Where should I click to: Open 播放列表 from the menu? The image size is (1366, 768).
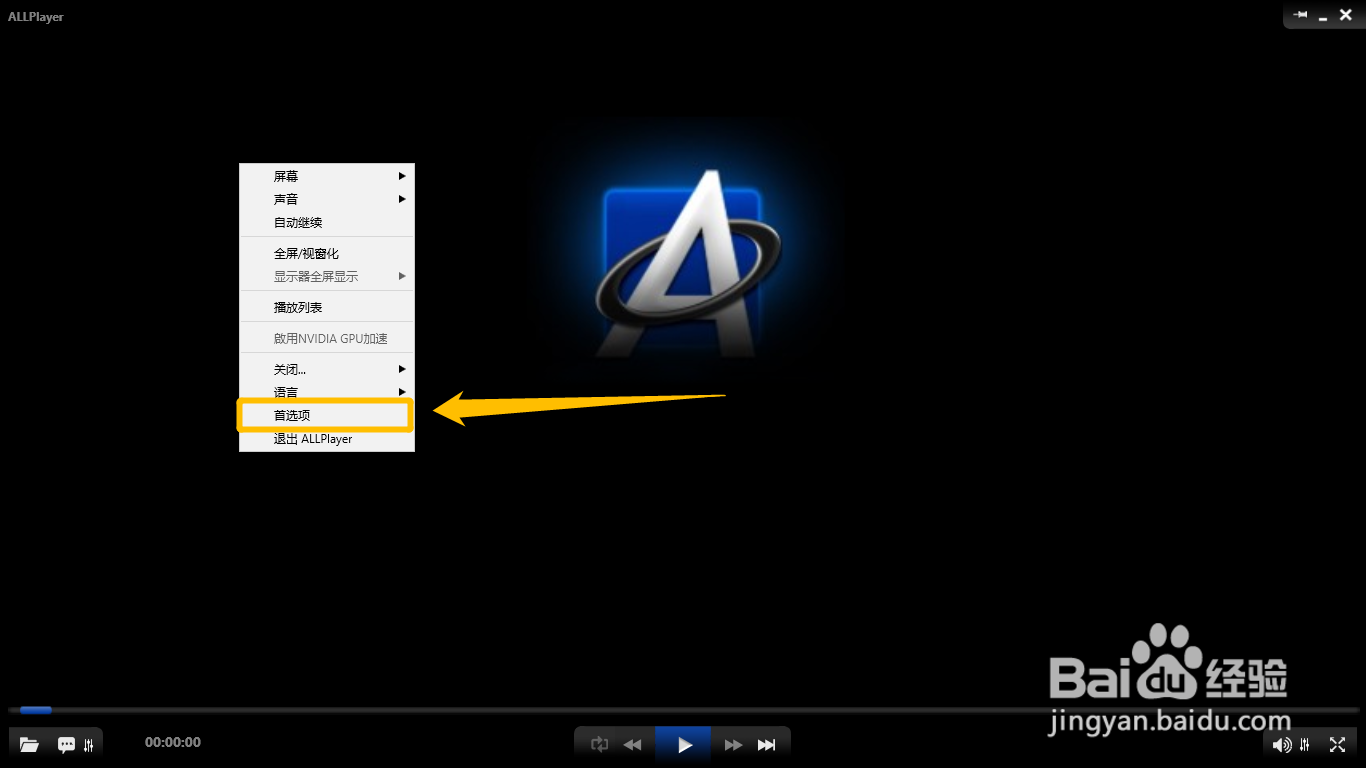point(327,307)
